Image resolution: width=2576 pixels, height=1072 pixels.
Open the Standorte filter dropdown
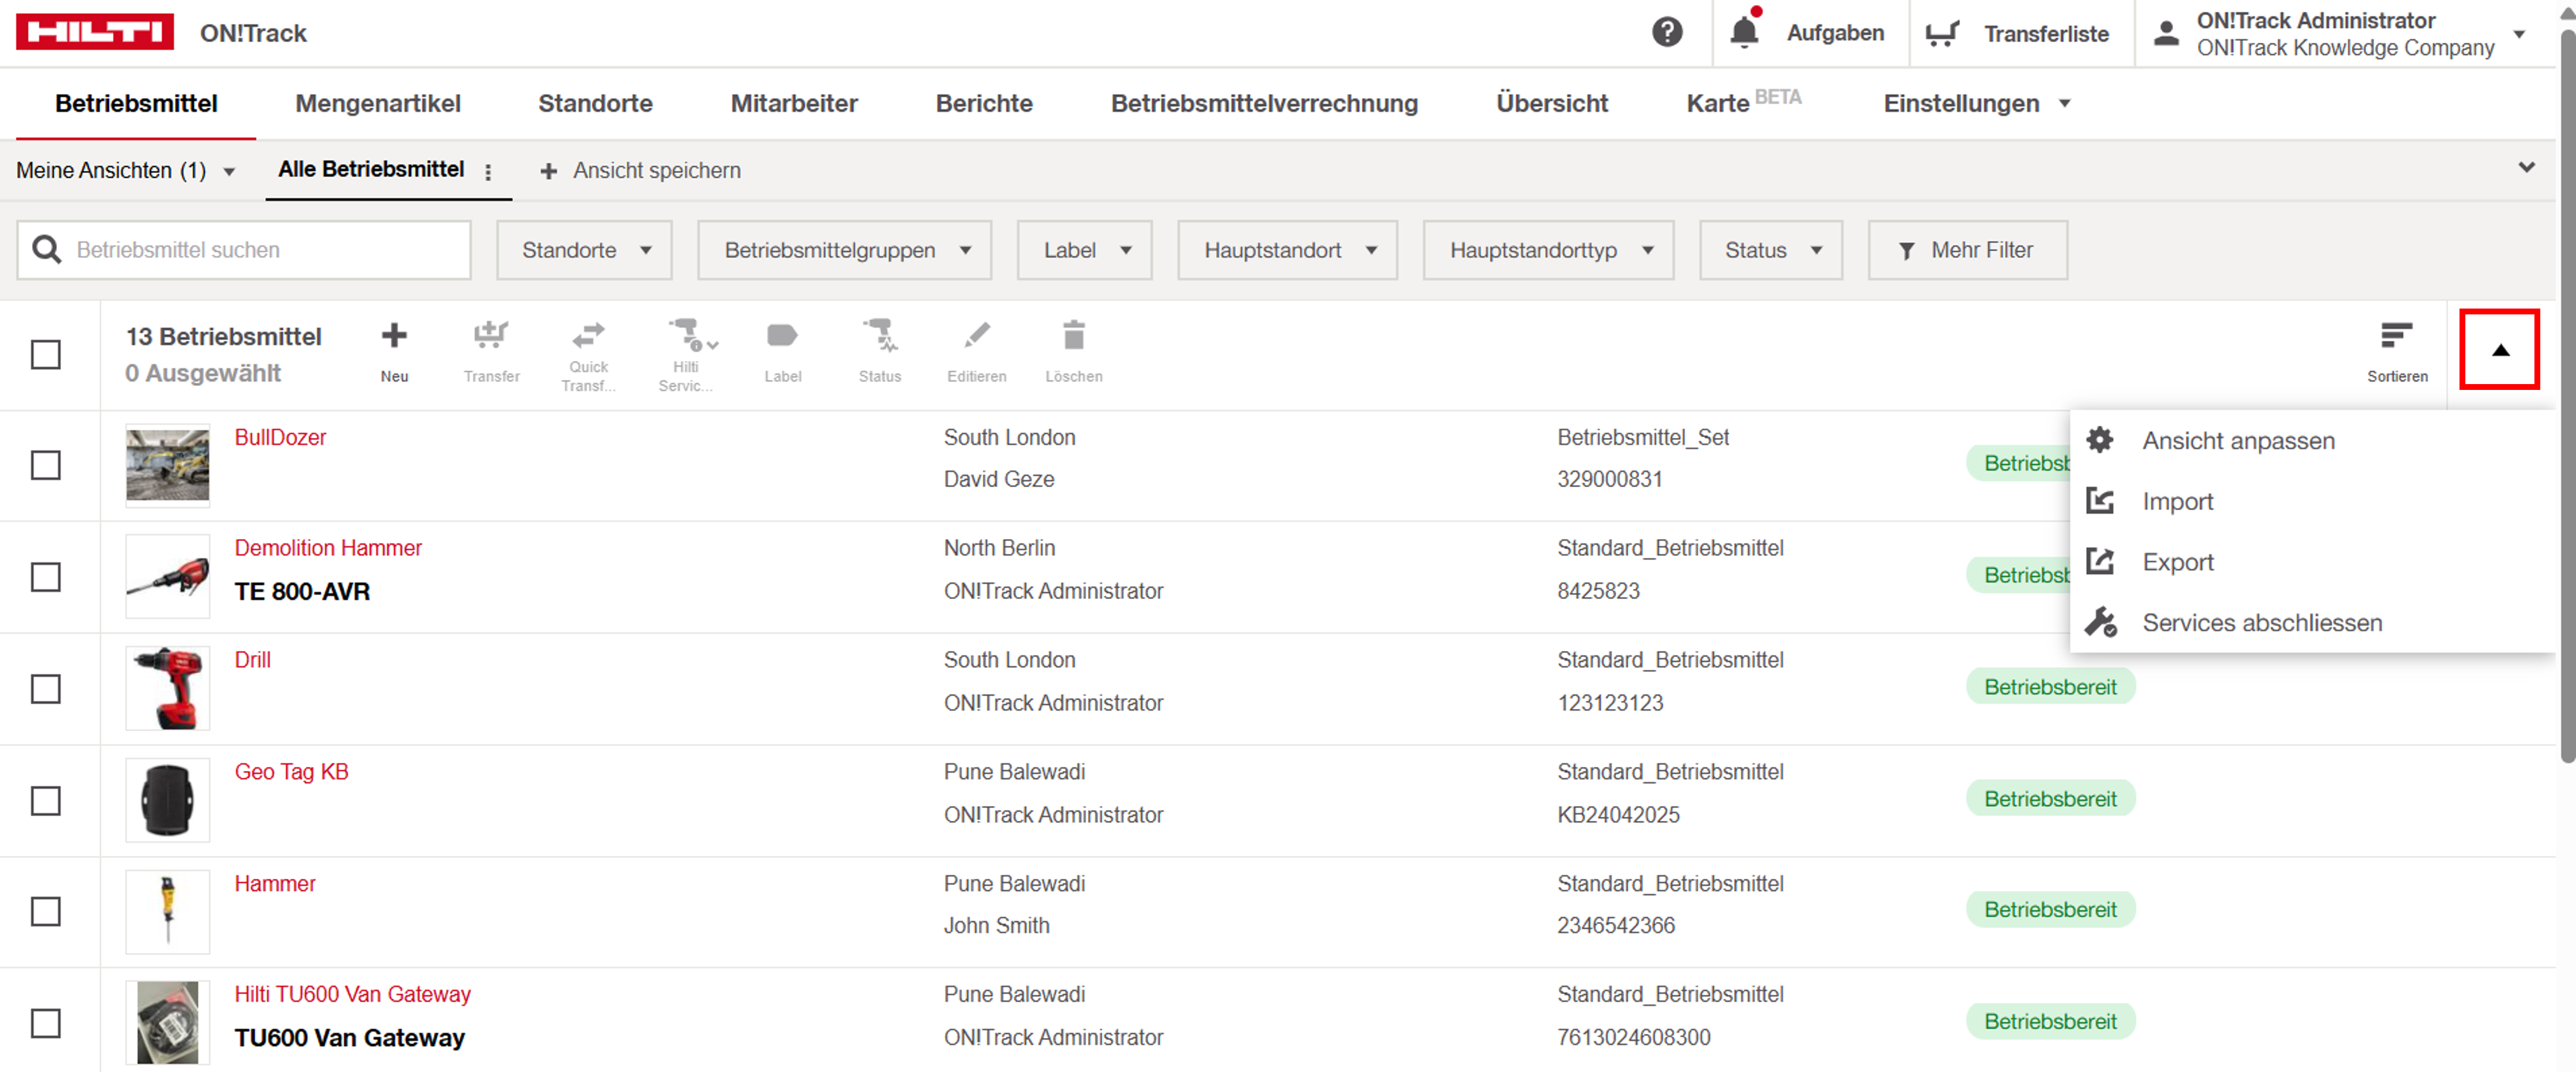pos(584,250)
